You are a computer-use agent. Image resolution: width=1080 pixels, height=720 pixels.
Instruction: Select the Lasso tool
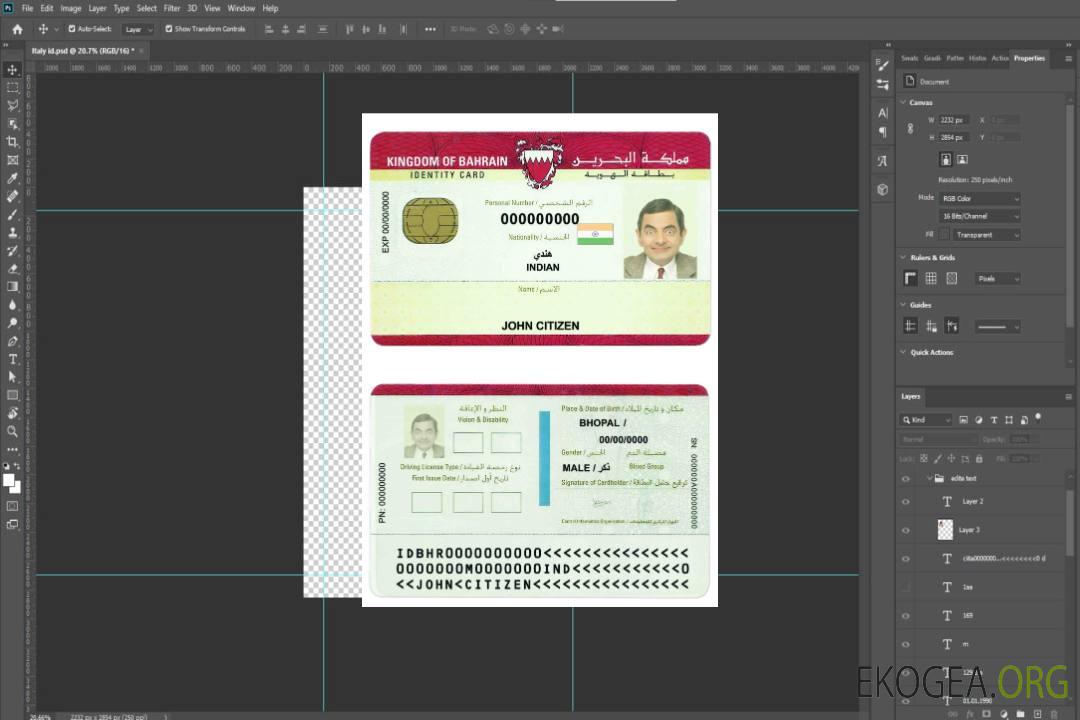(12, 105)
